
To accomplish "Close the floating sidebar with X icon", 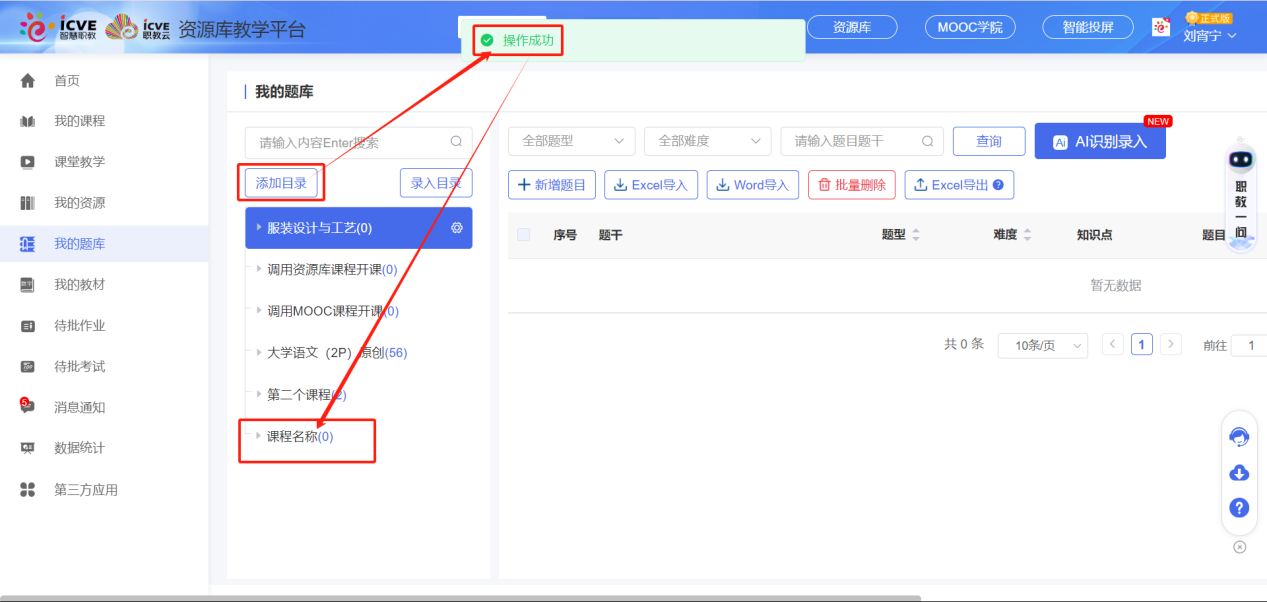I will (x=1240, y=547).
